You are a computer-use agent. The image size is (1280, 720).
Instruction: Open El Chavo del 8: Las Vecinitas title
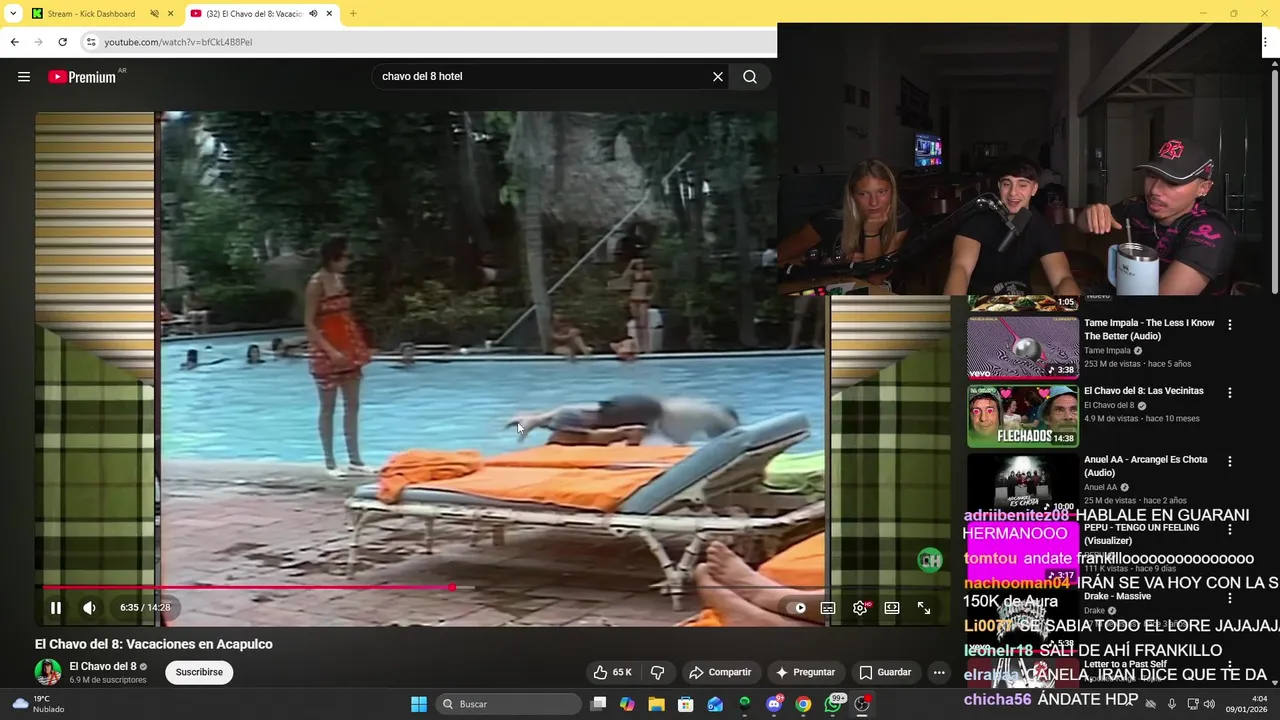(x=1144, y=391)
